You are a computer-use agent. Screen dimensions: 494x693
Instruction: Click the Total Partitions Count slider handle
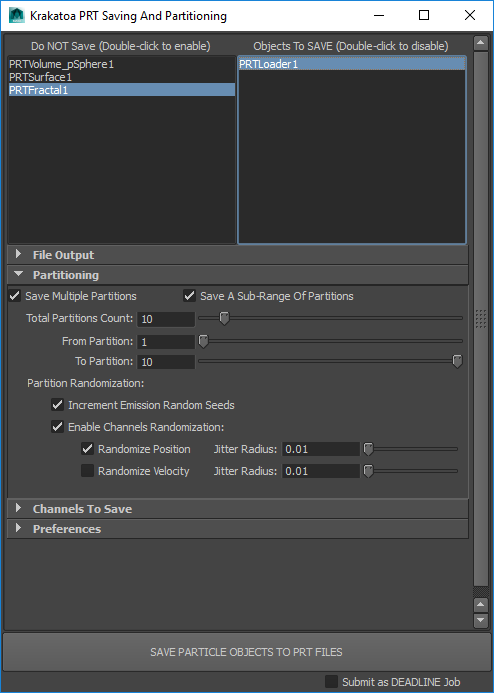click(224, 318)
